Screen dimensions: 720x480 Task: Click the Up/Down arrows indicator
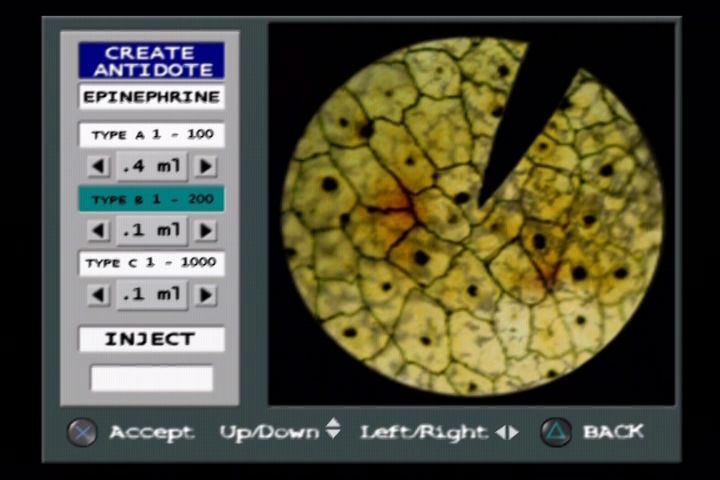(x=333, y=431)
